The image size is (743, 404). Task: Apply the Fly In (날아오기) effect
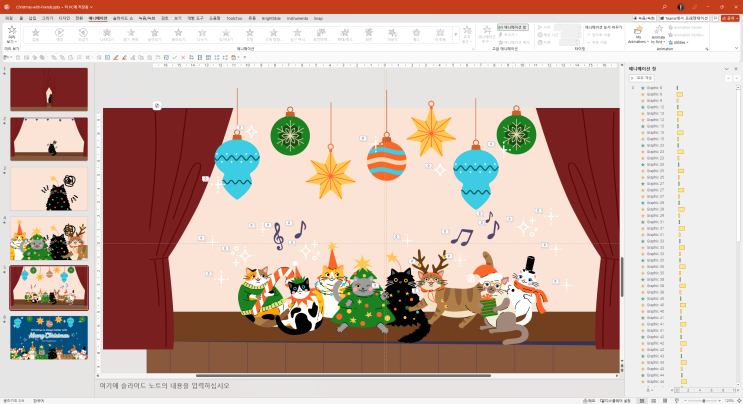click(154, 35)
